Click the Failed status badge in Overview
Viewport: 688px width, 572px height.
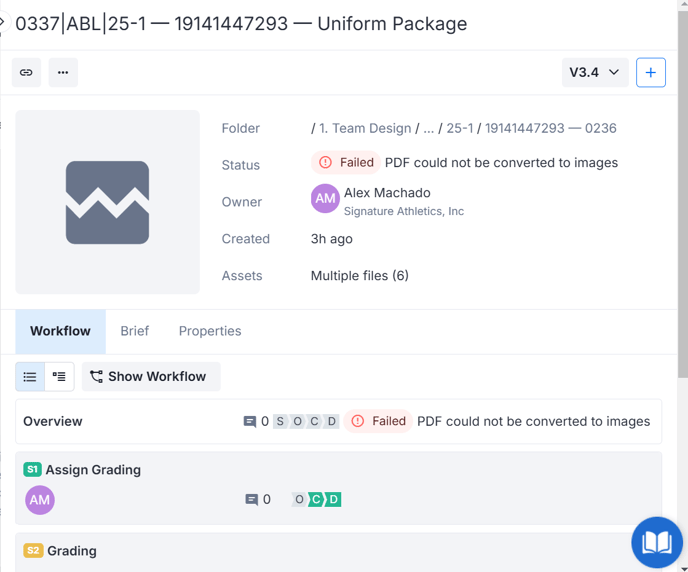pos(378,422)
